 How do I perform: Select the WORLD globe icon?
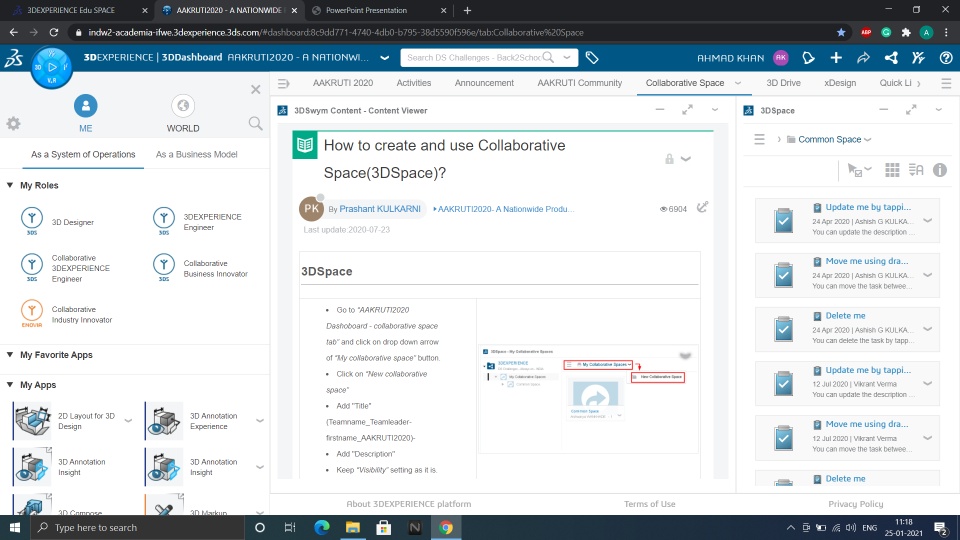[182, 106]
